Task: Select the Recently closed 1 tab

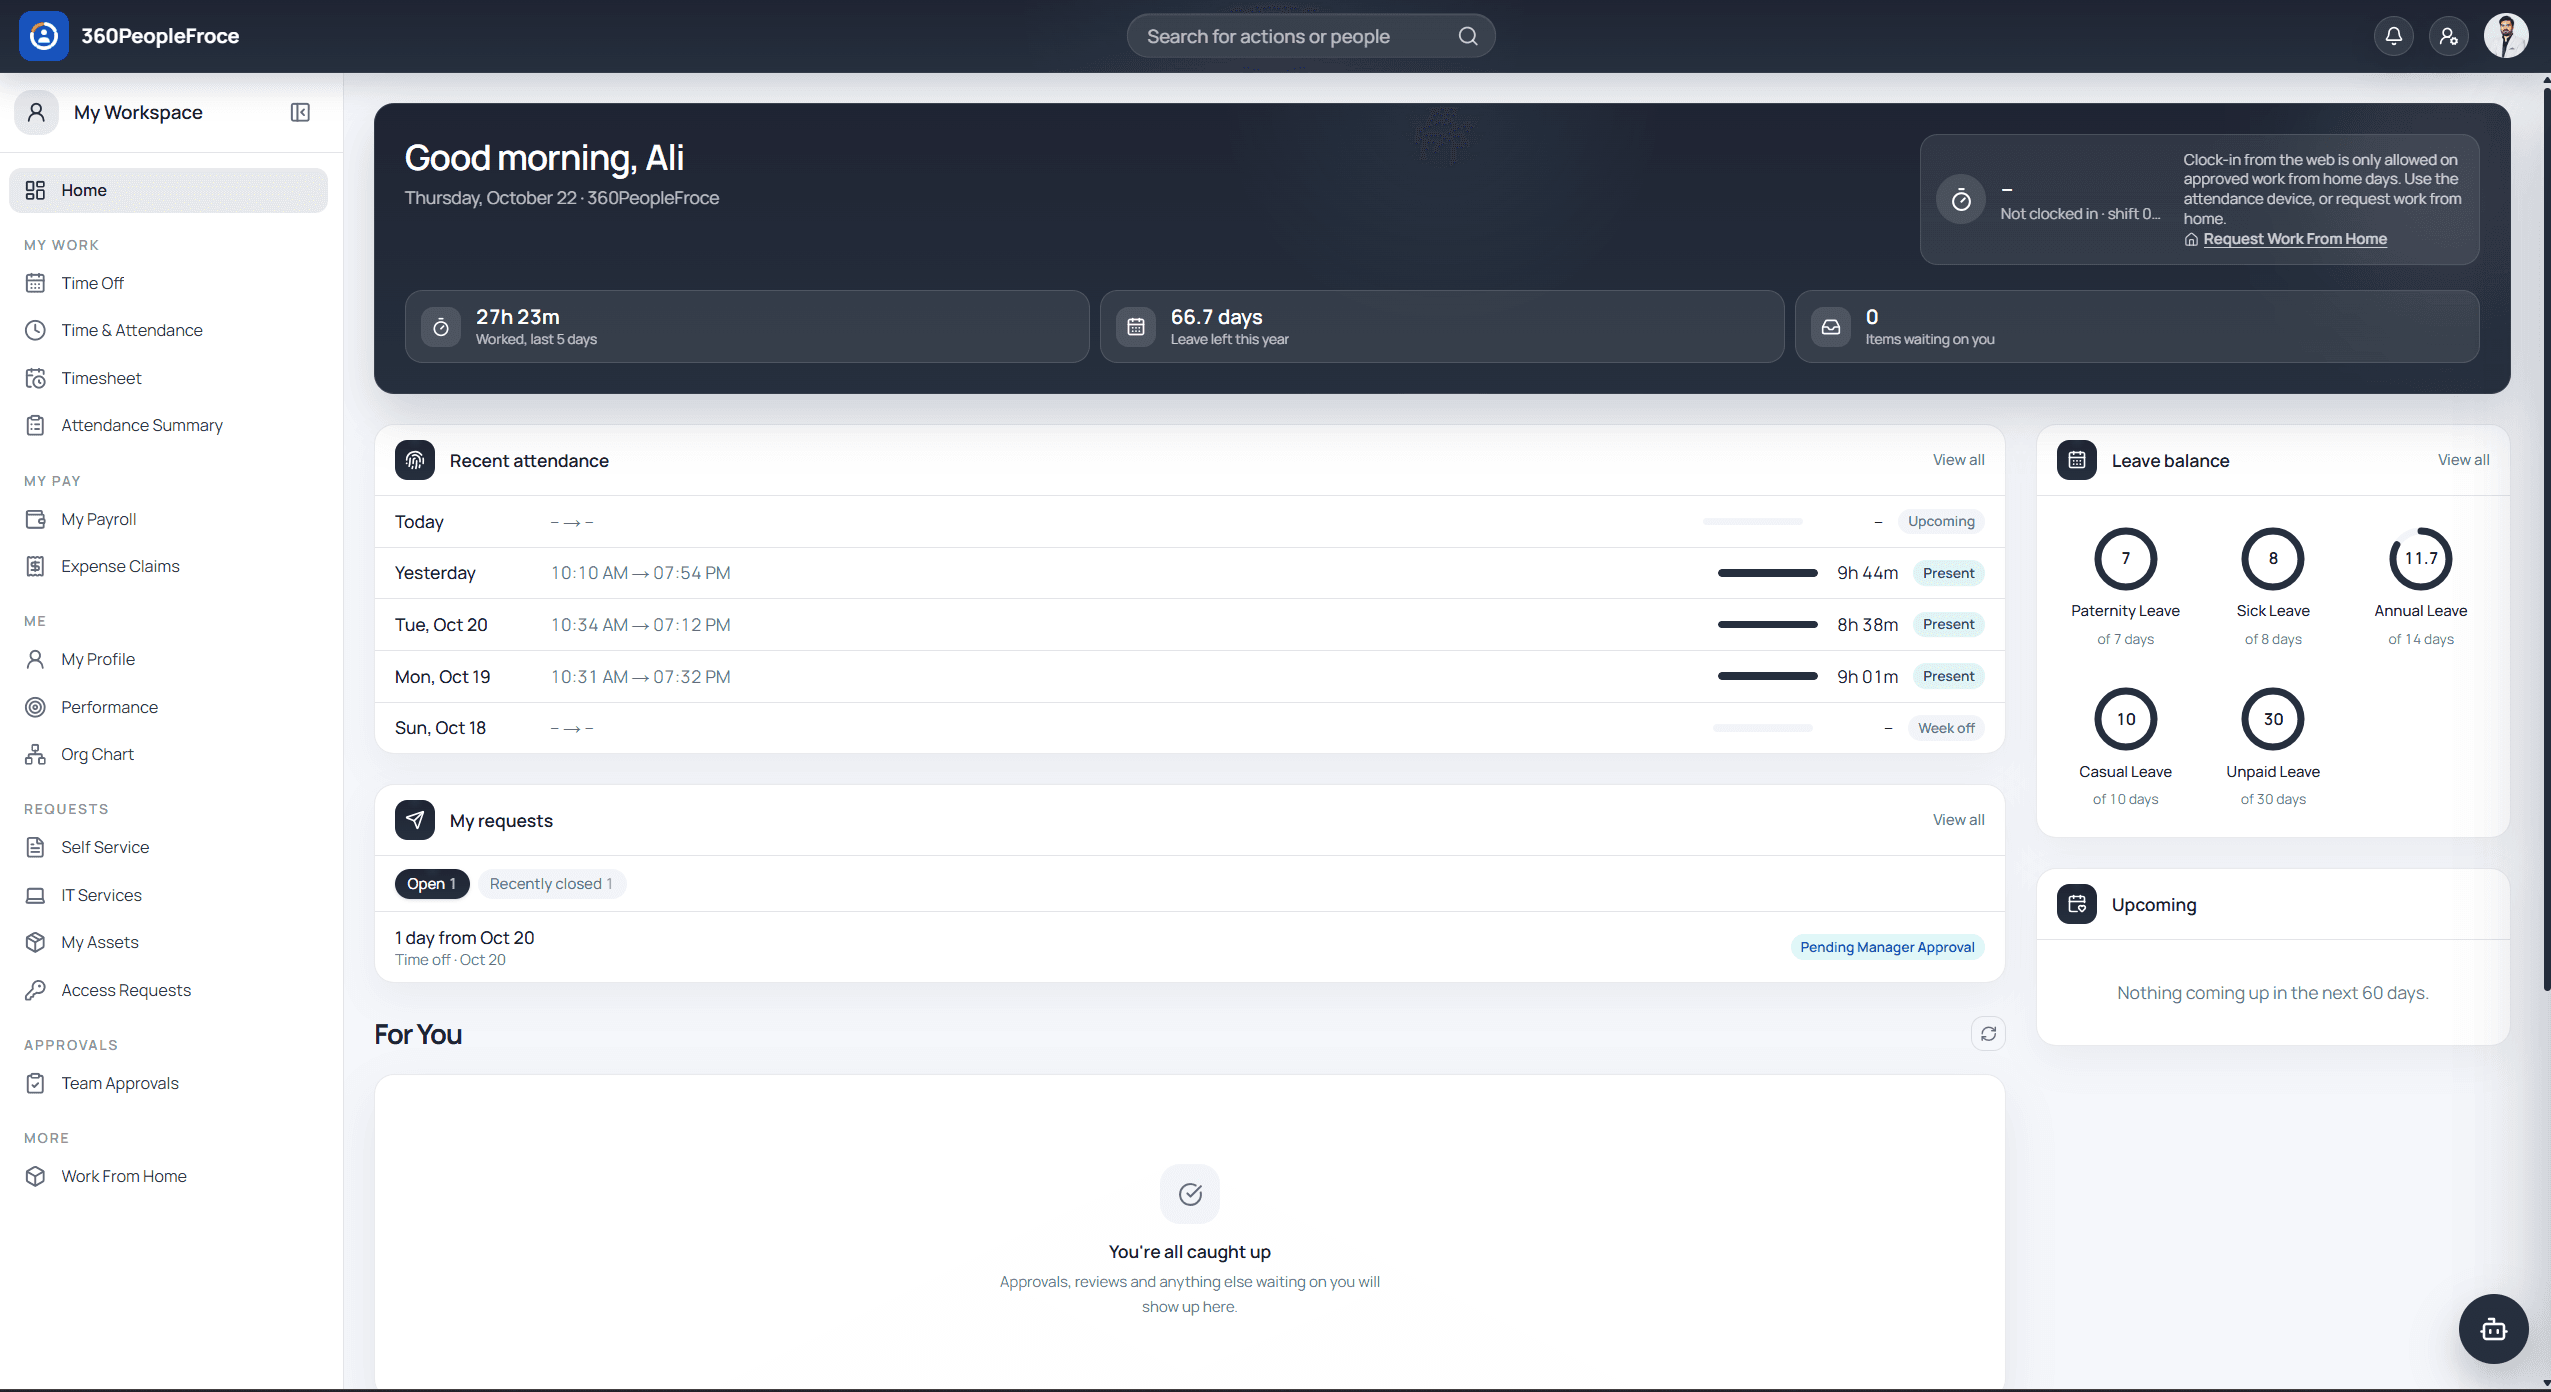Action: pos(551,884)
